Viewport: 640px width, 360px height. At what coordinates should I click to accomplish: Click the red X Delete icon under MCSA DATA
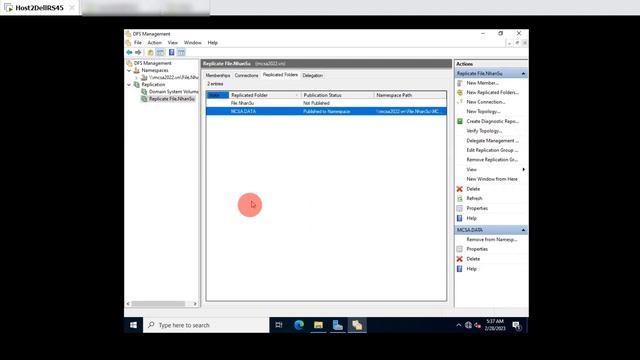(460, 259)
